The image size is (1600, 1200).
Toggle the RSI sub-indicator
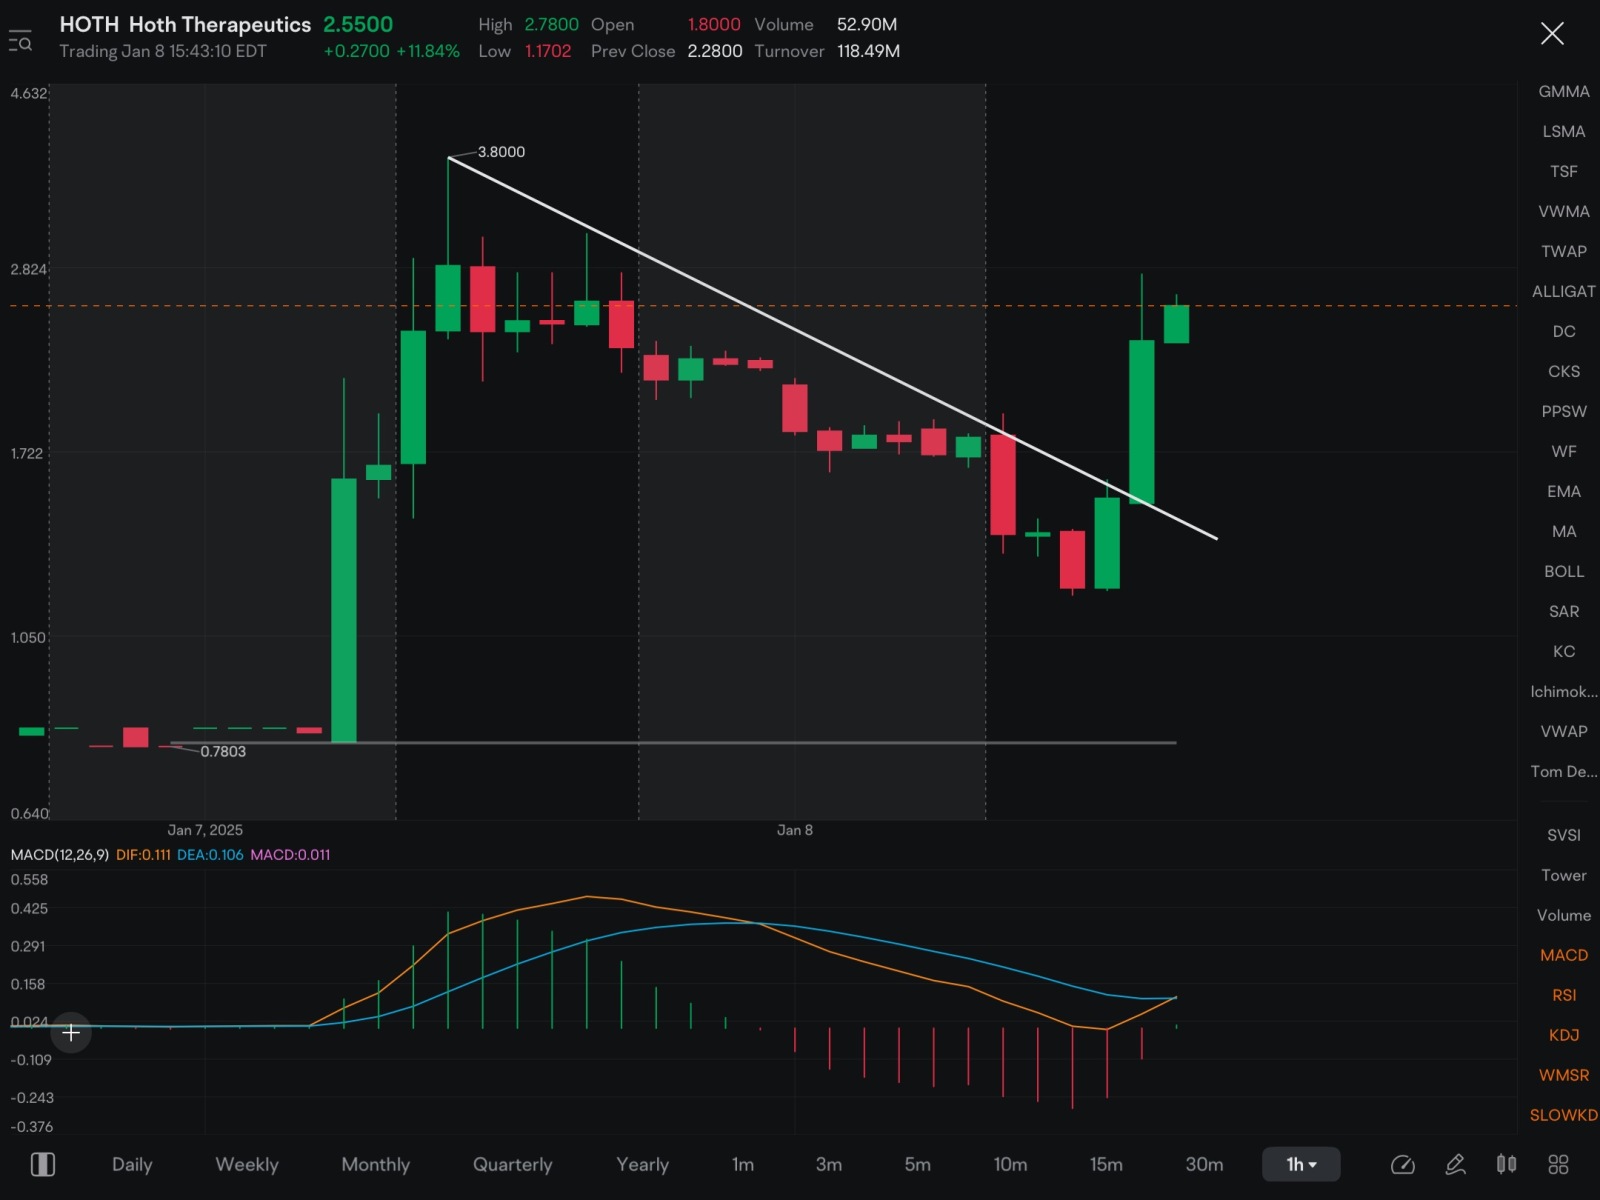coord(1564,995)
